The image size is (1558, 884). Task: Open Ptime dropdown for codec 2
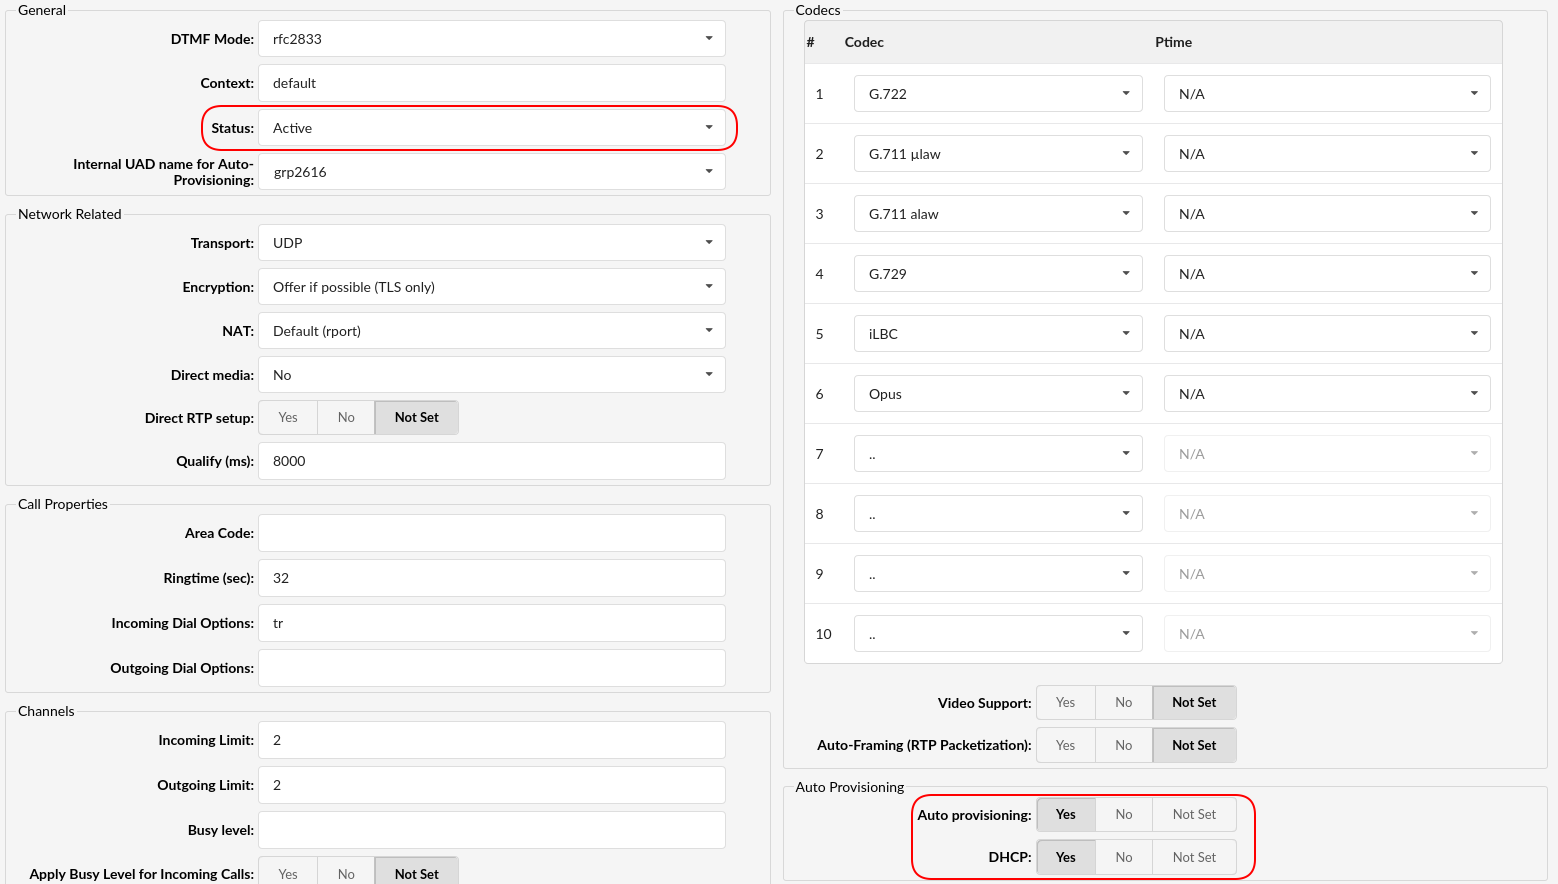[x=1326, y=154]
